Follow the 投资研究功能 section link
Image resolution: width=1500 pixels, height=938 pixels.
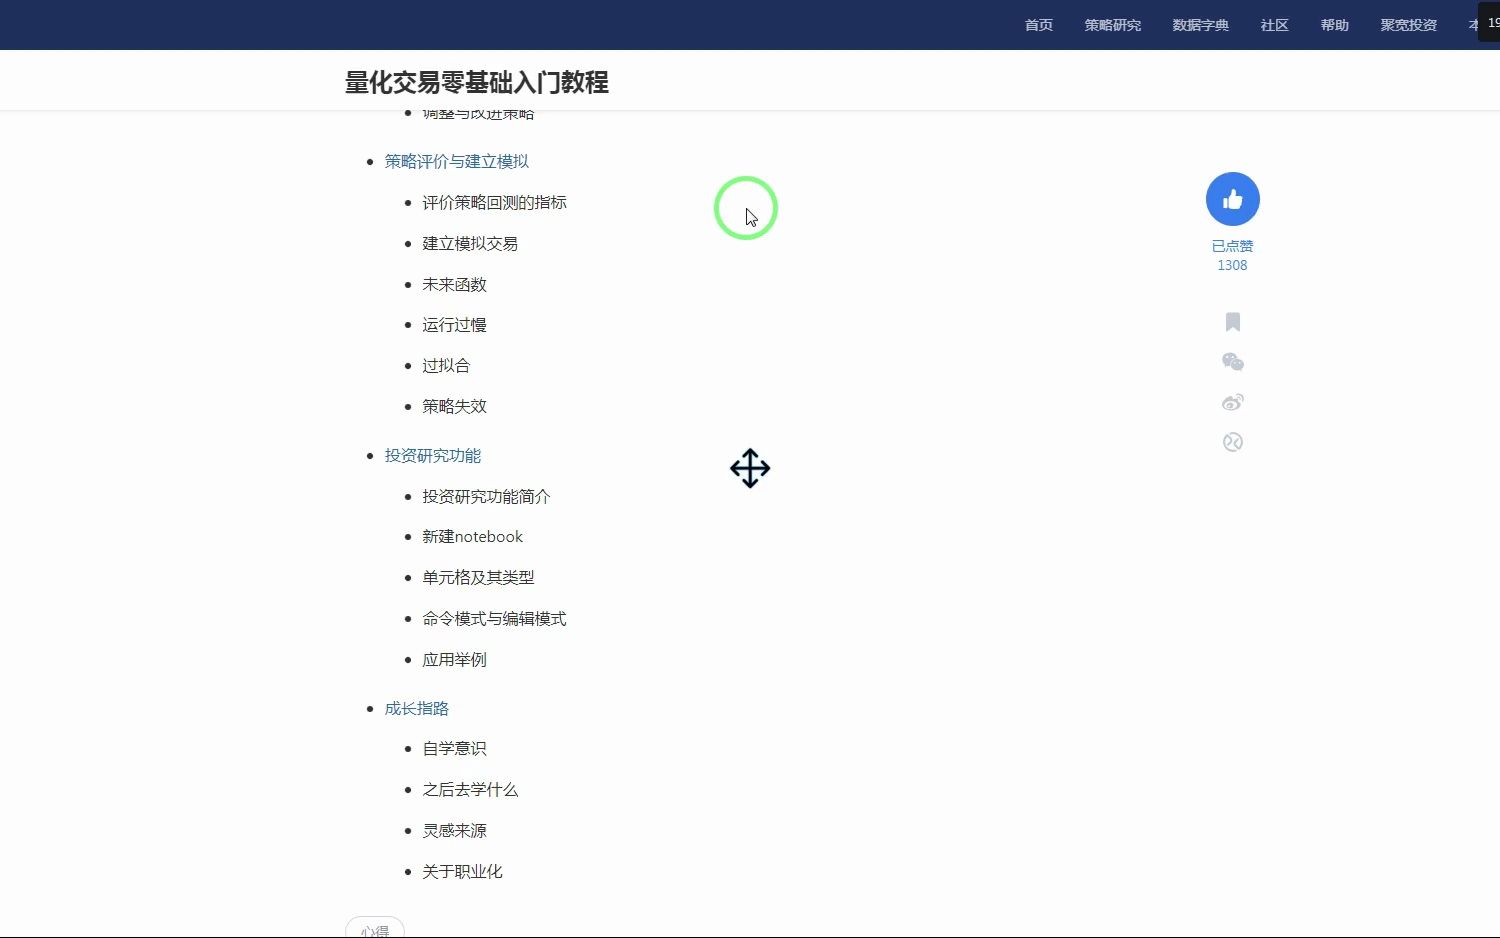433,455
